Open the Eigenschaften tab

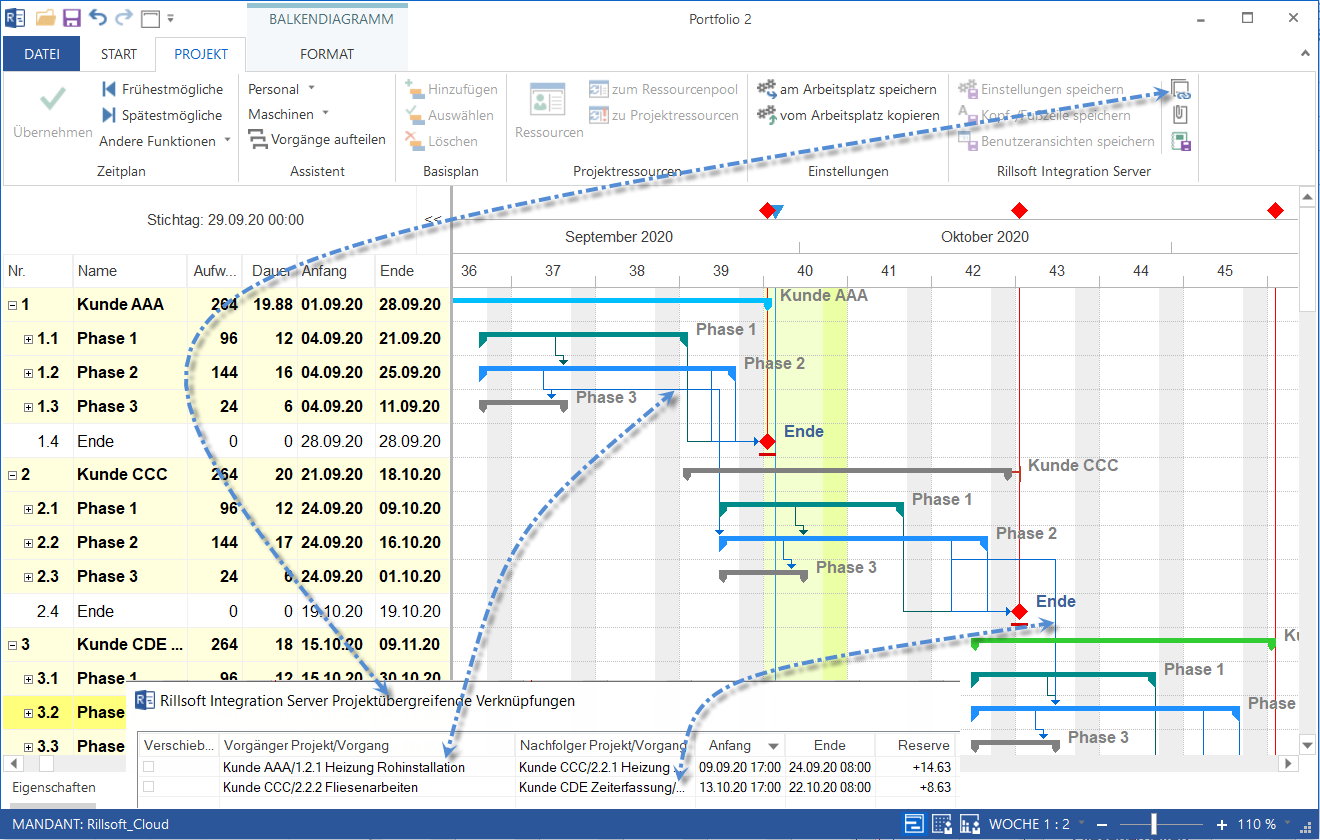coord(54,787)
